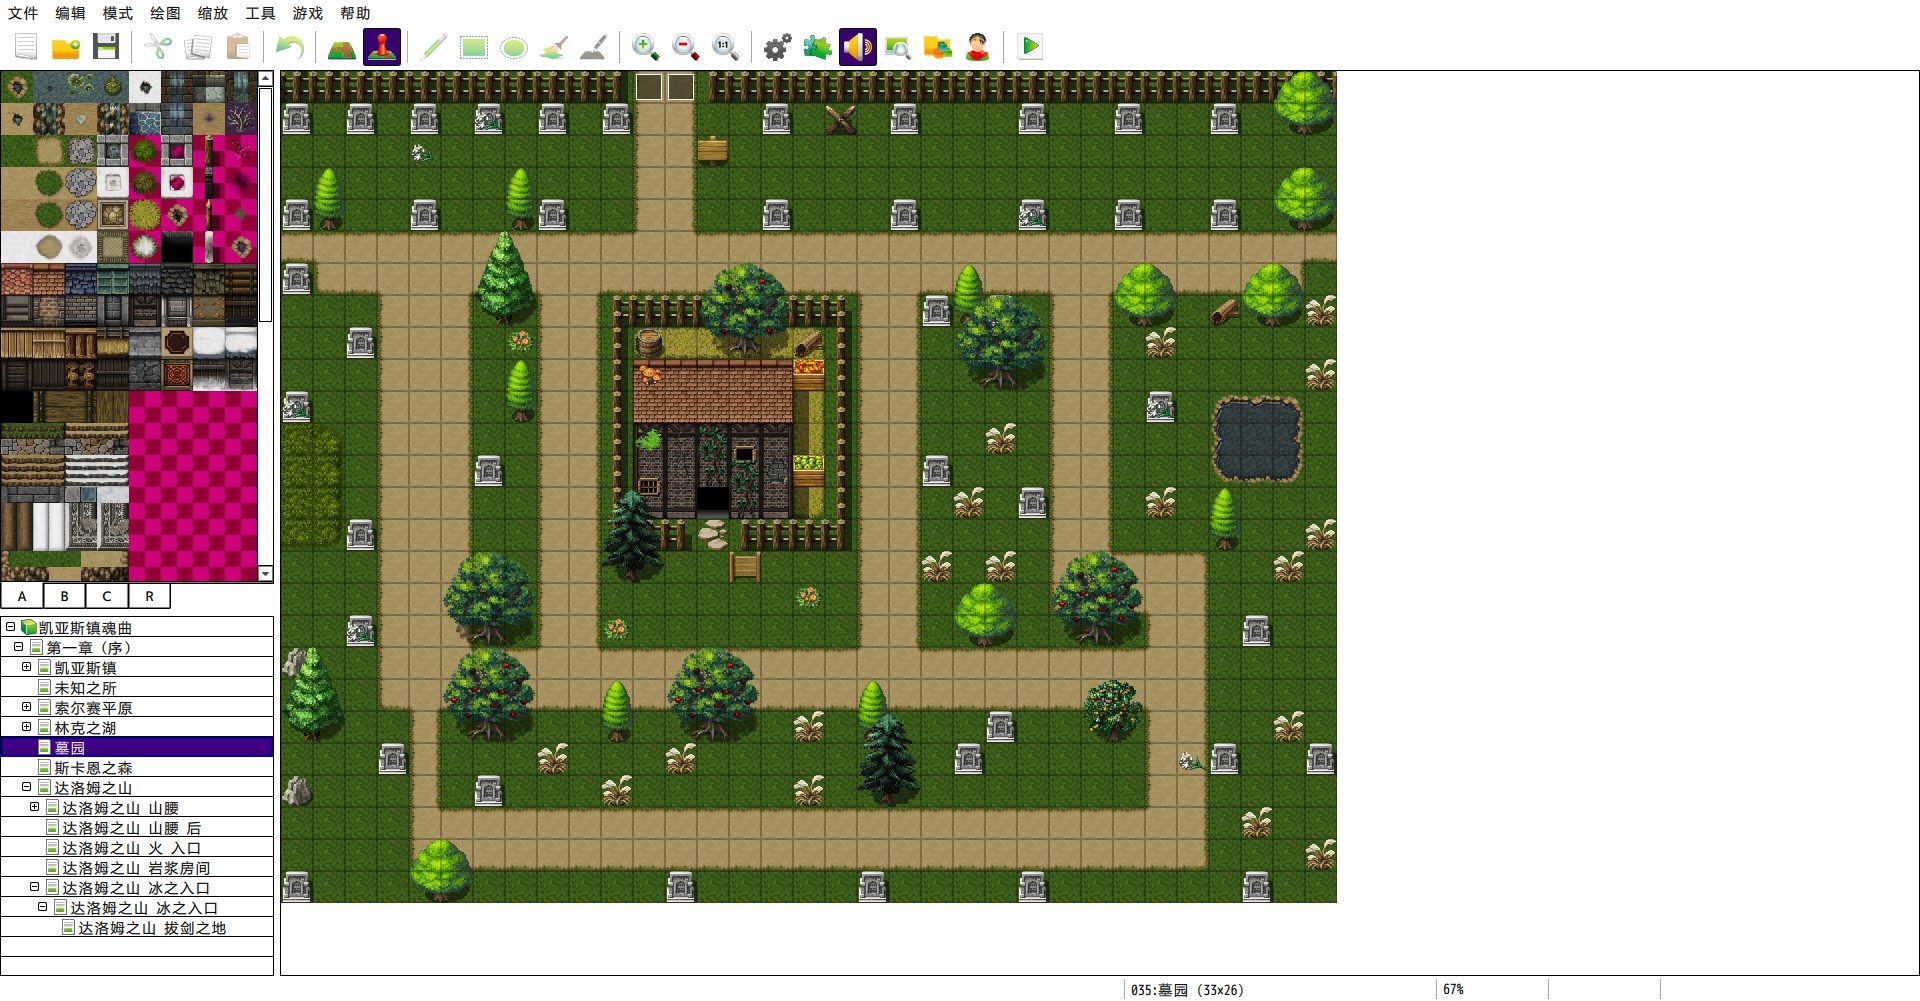Open the Plugin Manager puzzle icon
This screenshot has width=1920, height=1001.
click(818, 47)
